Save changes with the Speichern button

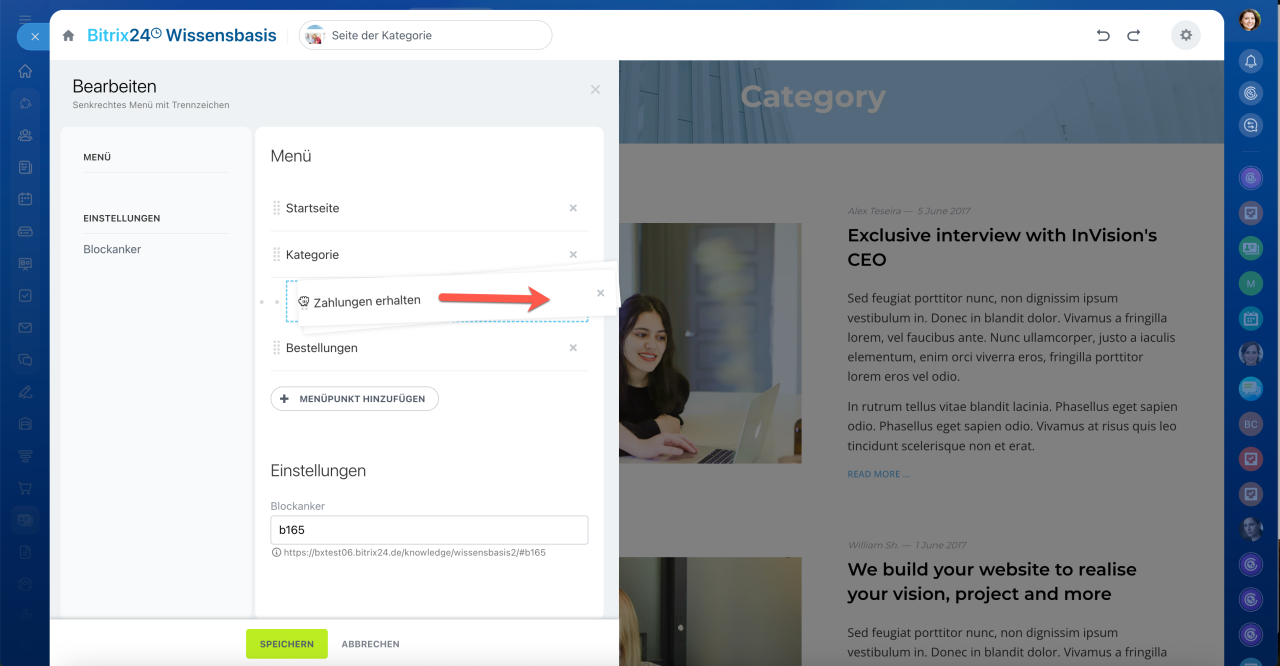(x=287, y=644)
